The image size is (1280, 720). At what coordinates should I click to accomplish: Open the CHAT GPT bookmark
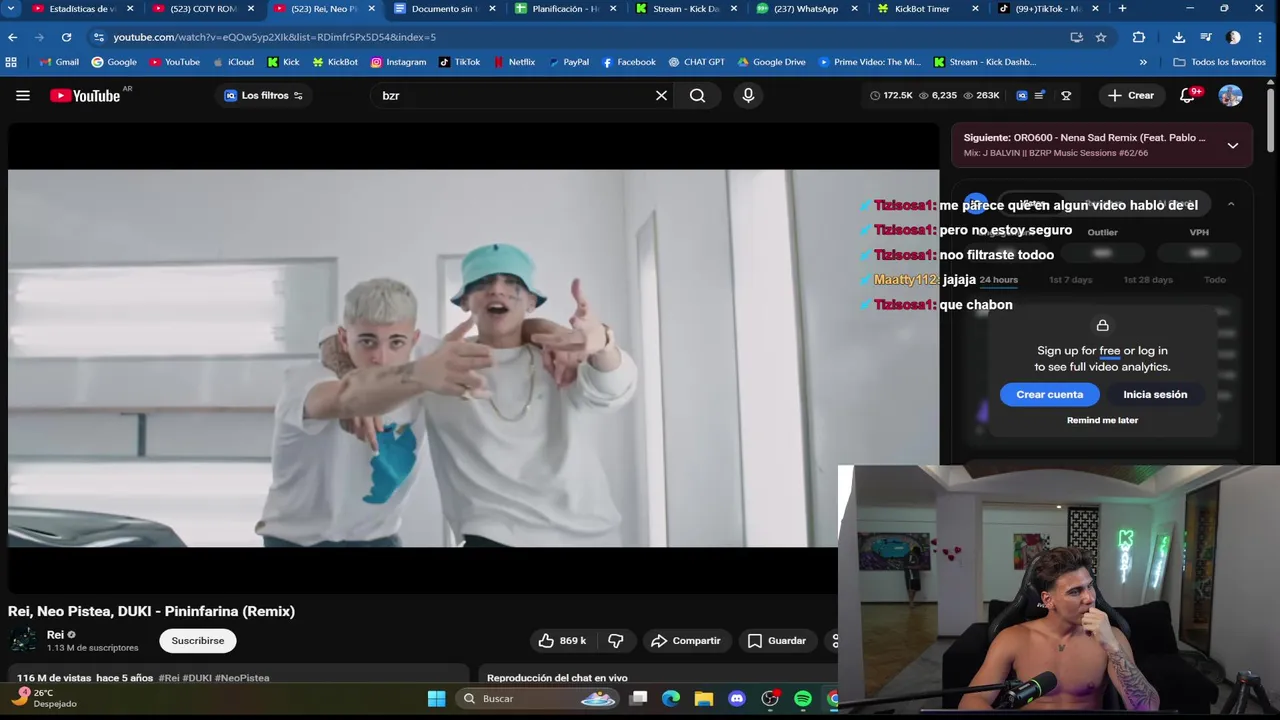(x=696, y=62)
